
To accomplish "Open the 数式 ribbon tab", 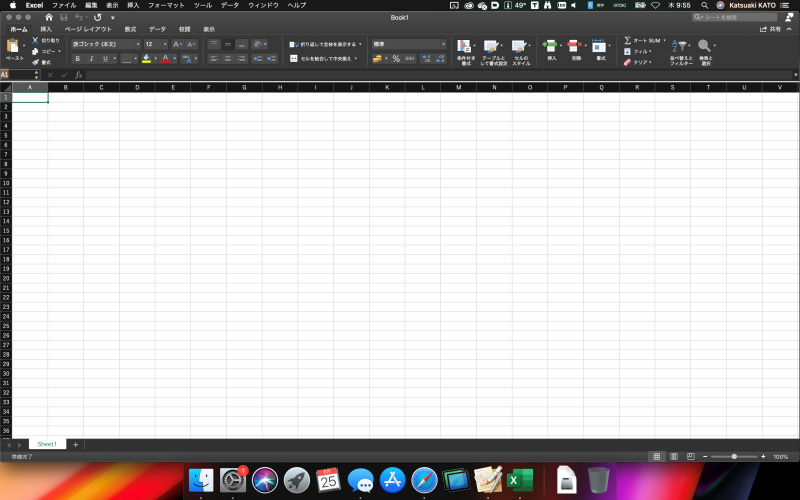I will 131,30.
